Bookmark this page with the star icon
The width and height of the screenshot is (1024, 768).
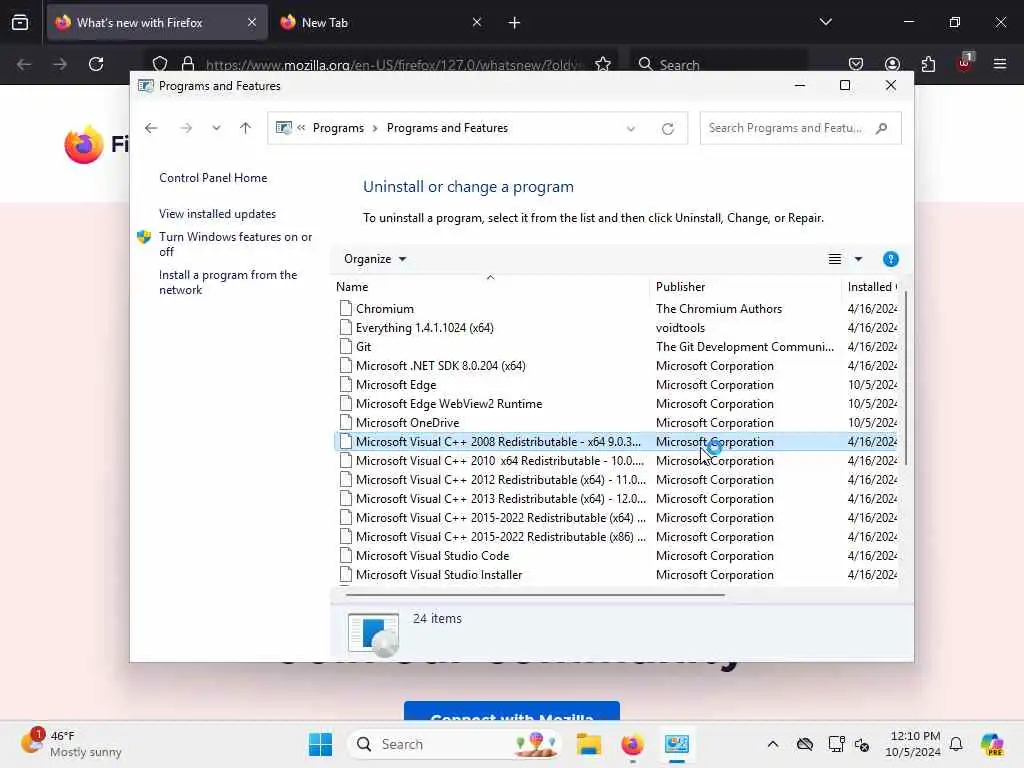pos(603,64)
